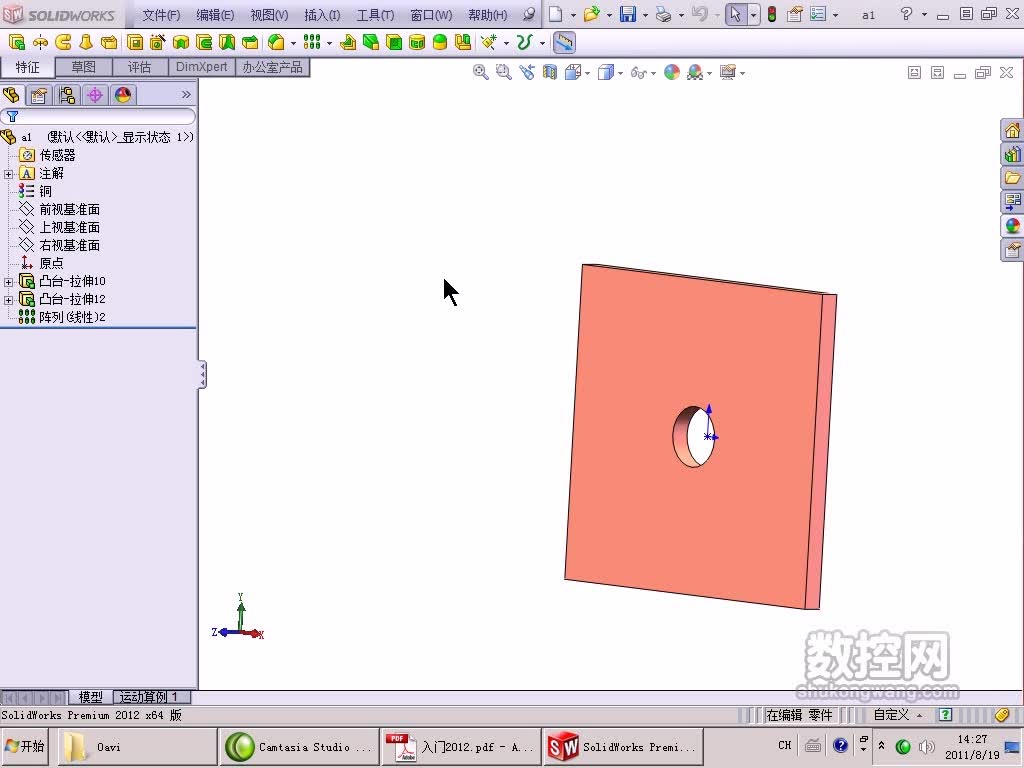Expand the 注解 folder in the tree
Screen dimensions: 1024x768
[7, 172]
